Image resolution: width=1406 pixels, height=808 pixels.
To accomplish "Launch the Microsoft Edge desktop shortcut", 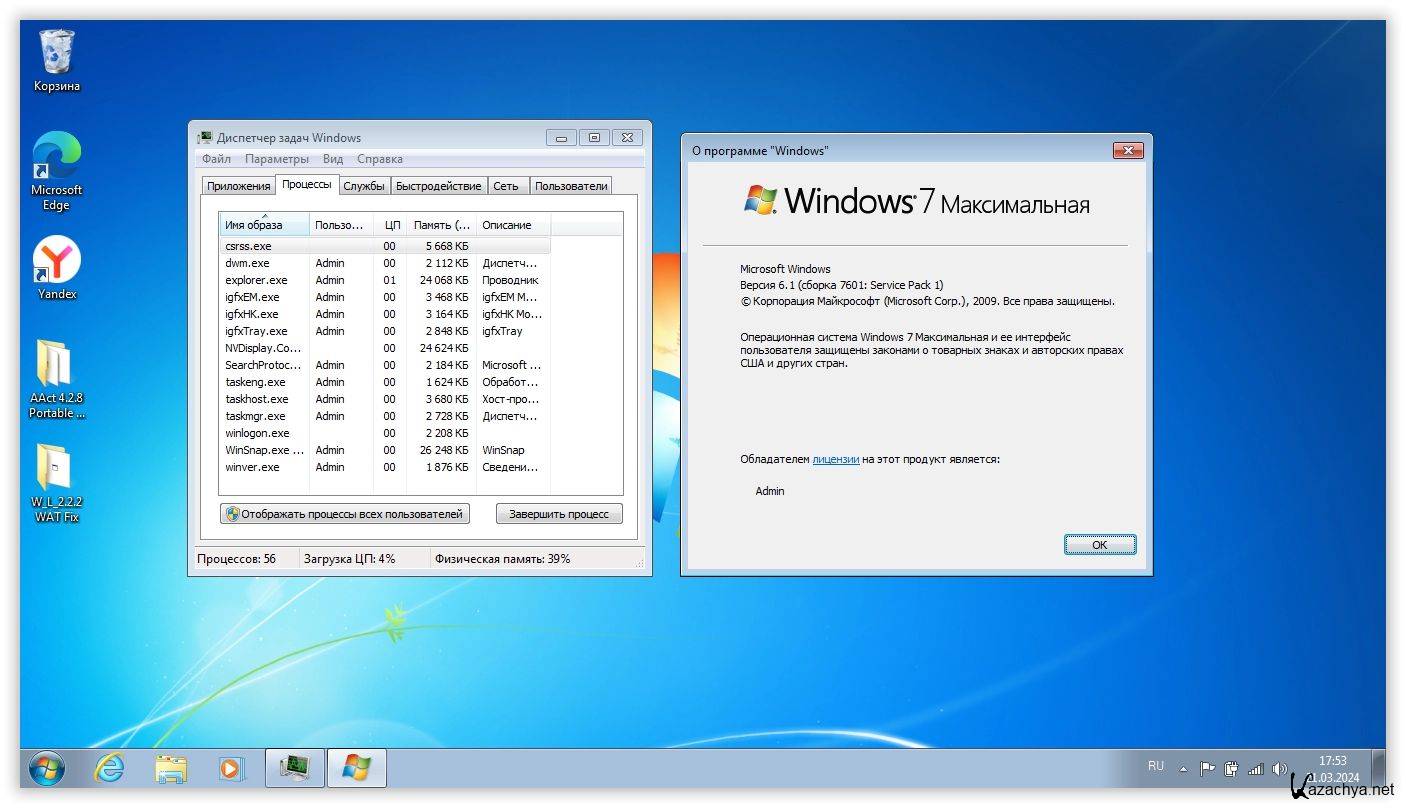I will click(57, 158).
